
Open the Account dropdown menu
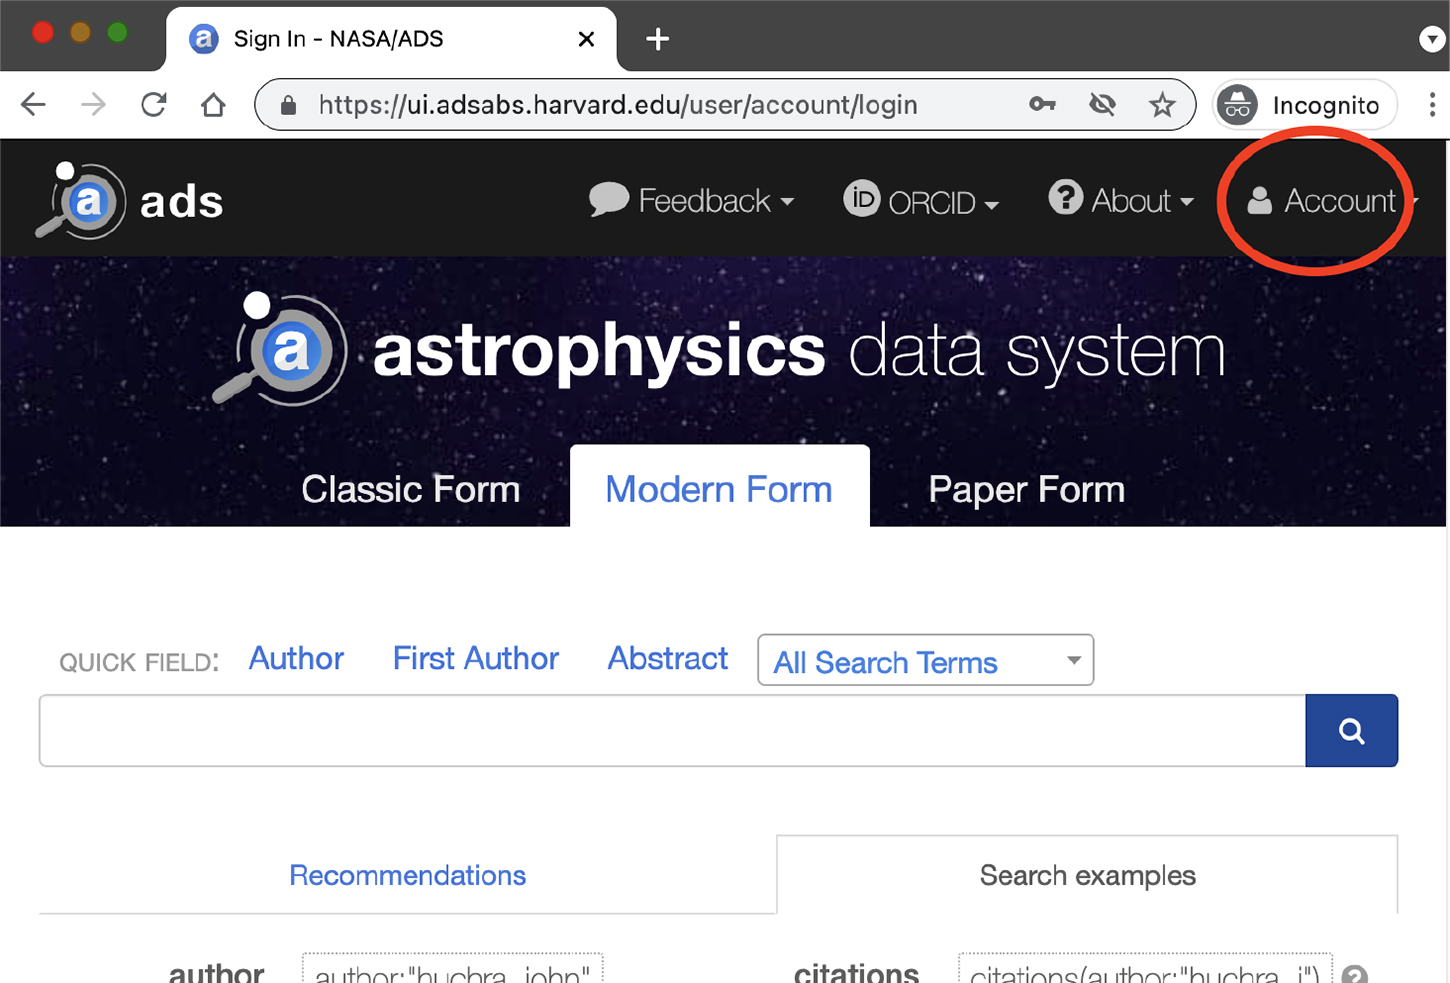pyautogui.click(x=1332, y=200)
